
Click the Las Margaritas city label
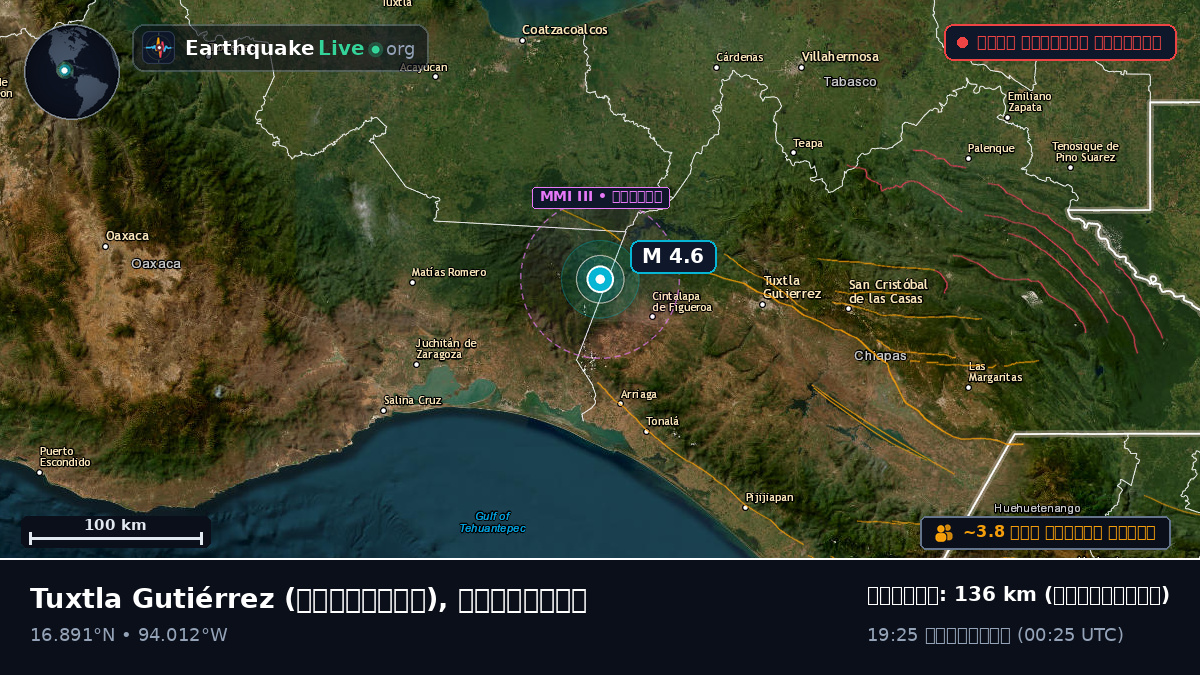pyautogui.click(x=995, y=372)
